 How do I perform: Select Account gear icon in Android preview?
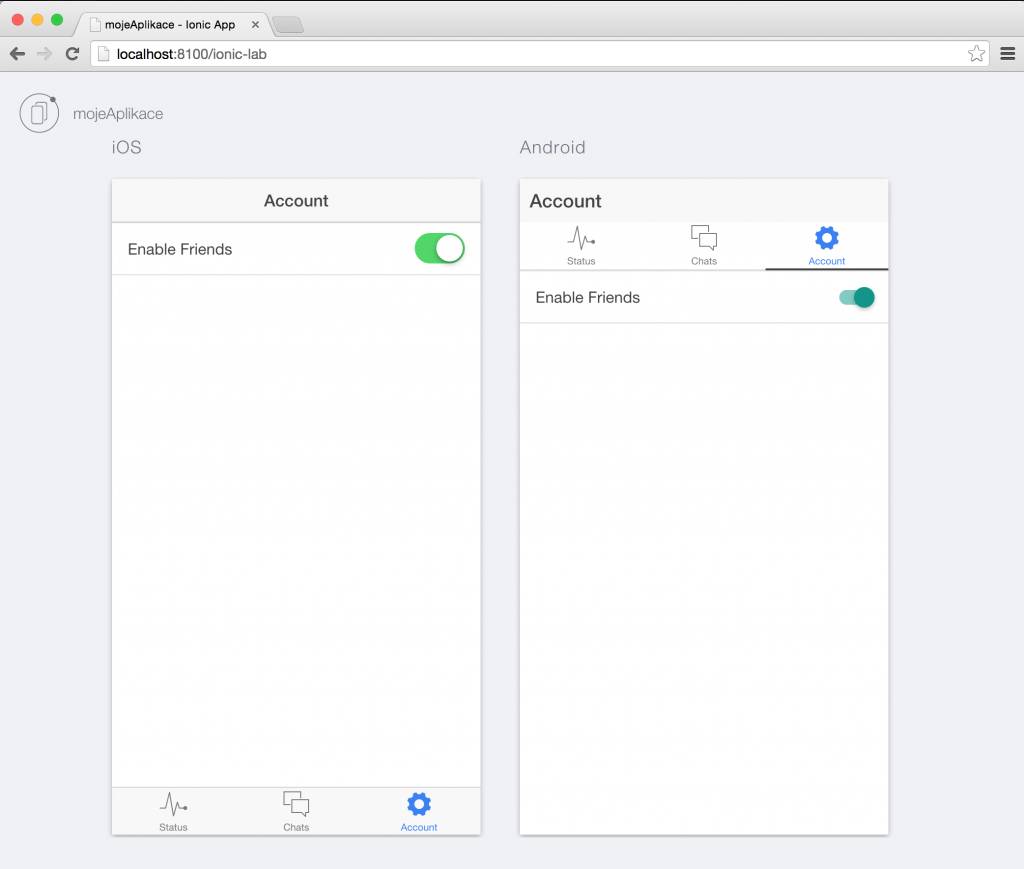point(827,238)
